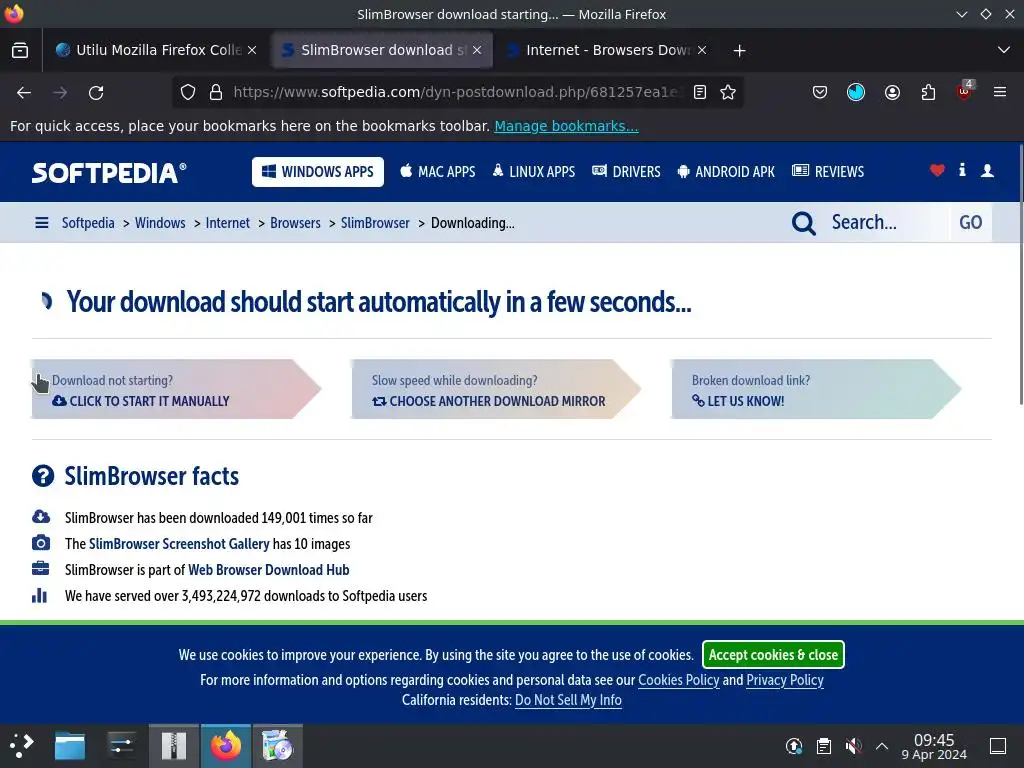Report broken link via Let Us Know
The height and width of the screenshot is (768, 1024).
pyautogui.click(x=815, y=389)
